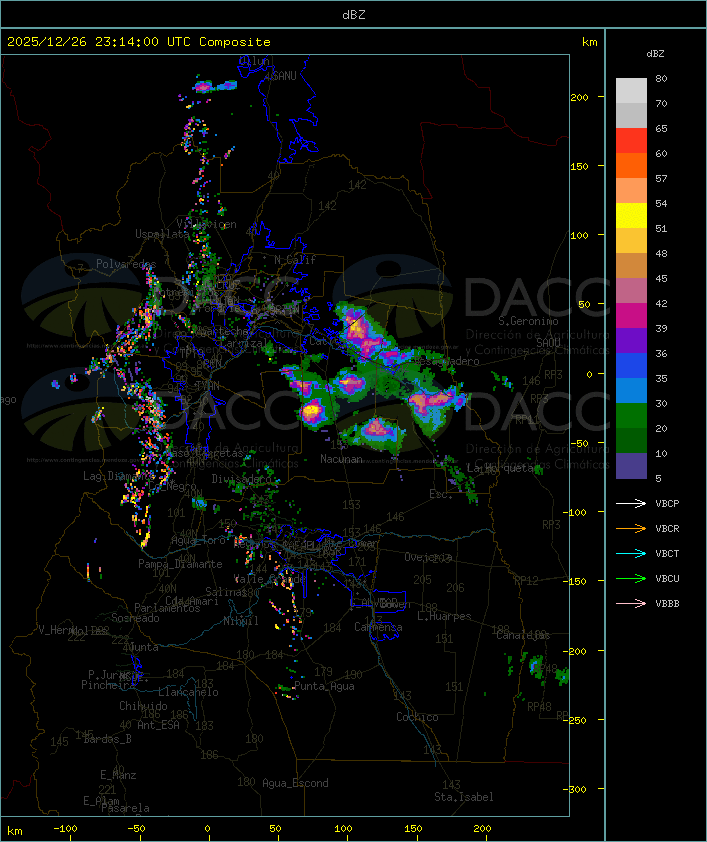Click the Parlamentos place label
This screenshot has width=707, height=842.
tap(167, 608)
